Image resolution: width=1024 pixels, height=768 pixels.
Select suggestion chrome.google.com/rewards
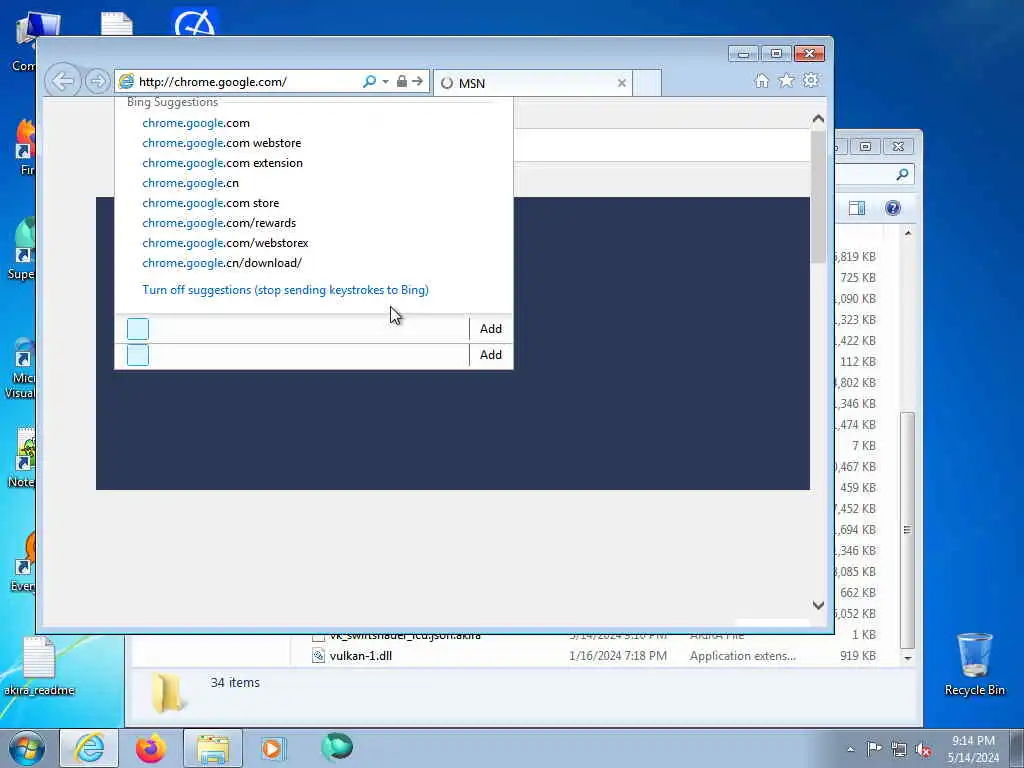(x=219, y=223)
